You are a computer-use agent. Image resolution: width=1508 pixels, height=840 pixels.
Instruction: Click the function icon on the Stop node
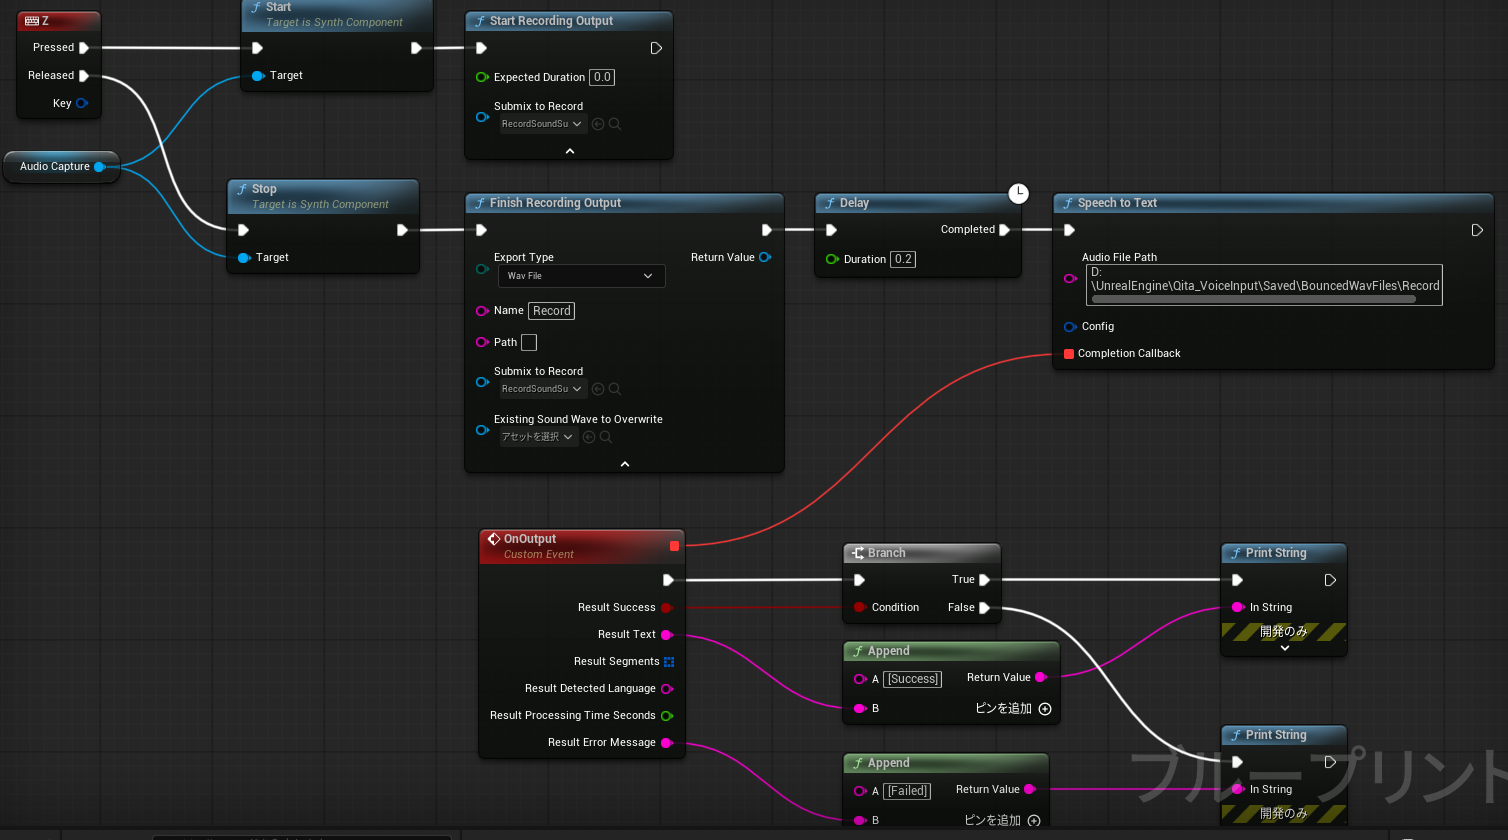243,189
